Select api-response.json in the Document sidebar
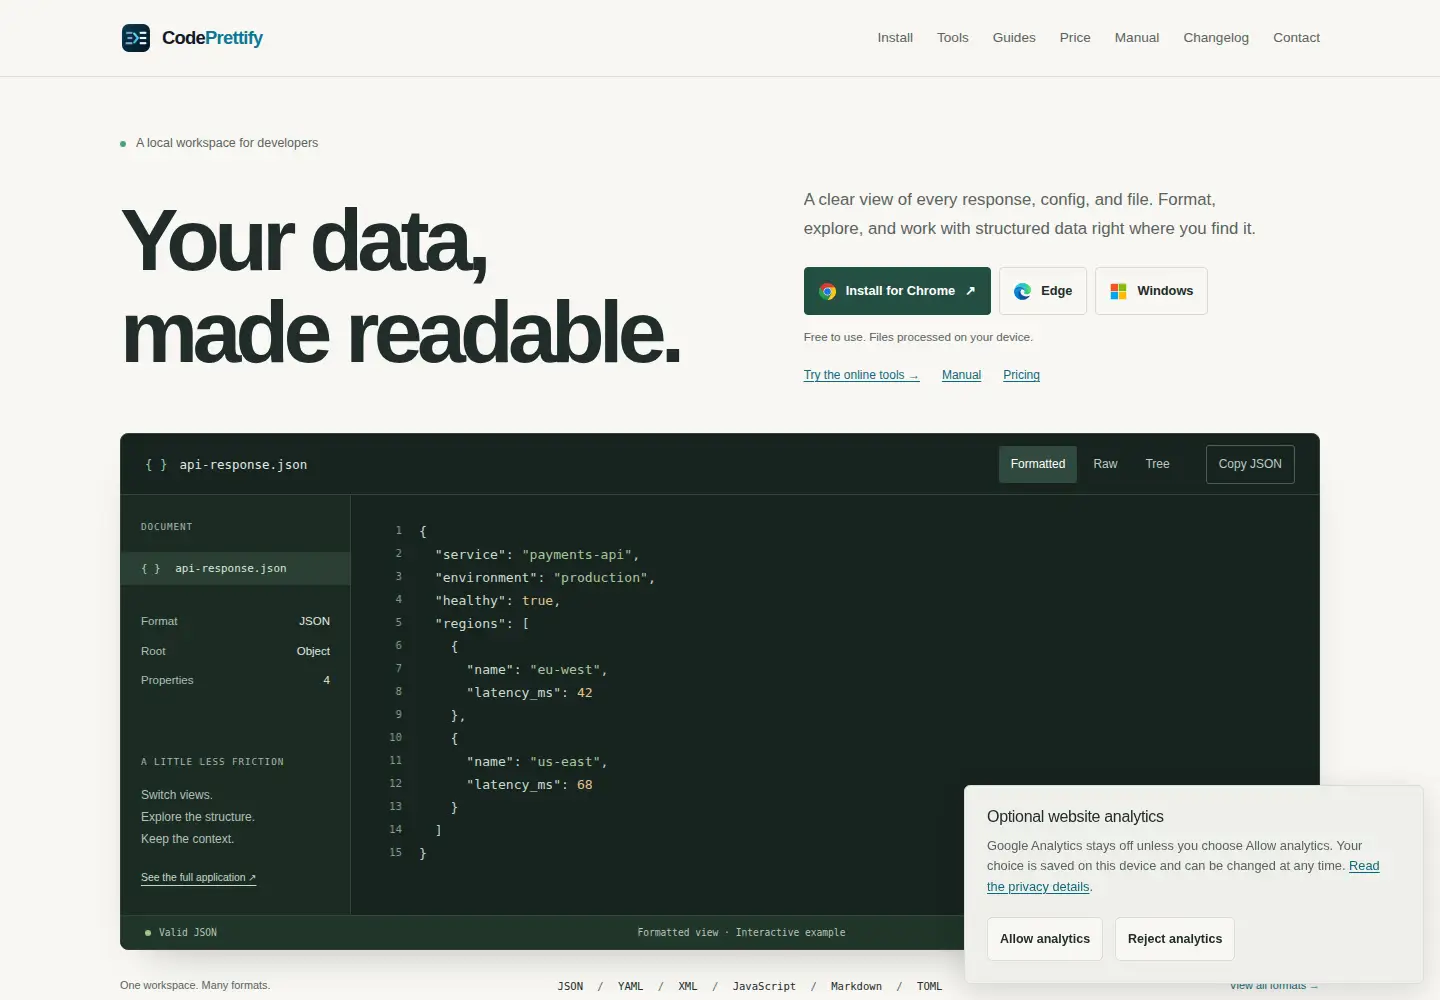Viewport: 1440px width, 1000px height. (235, 568)
